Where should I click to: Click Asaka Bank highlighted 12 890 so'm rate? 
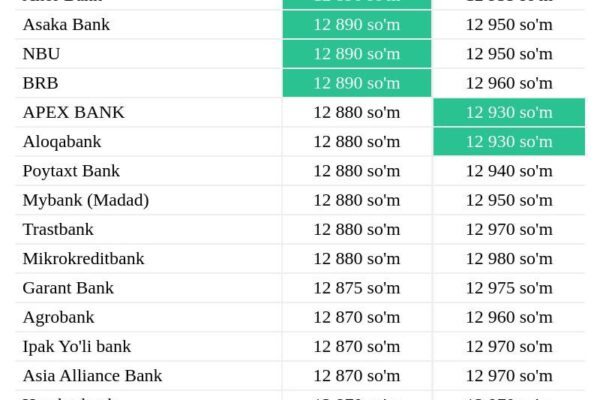[x=357, y=24]
